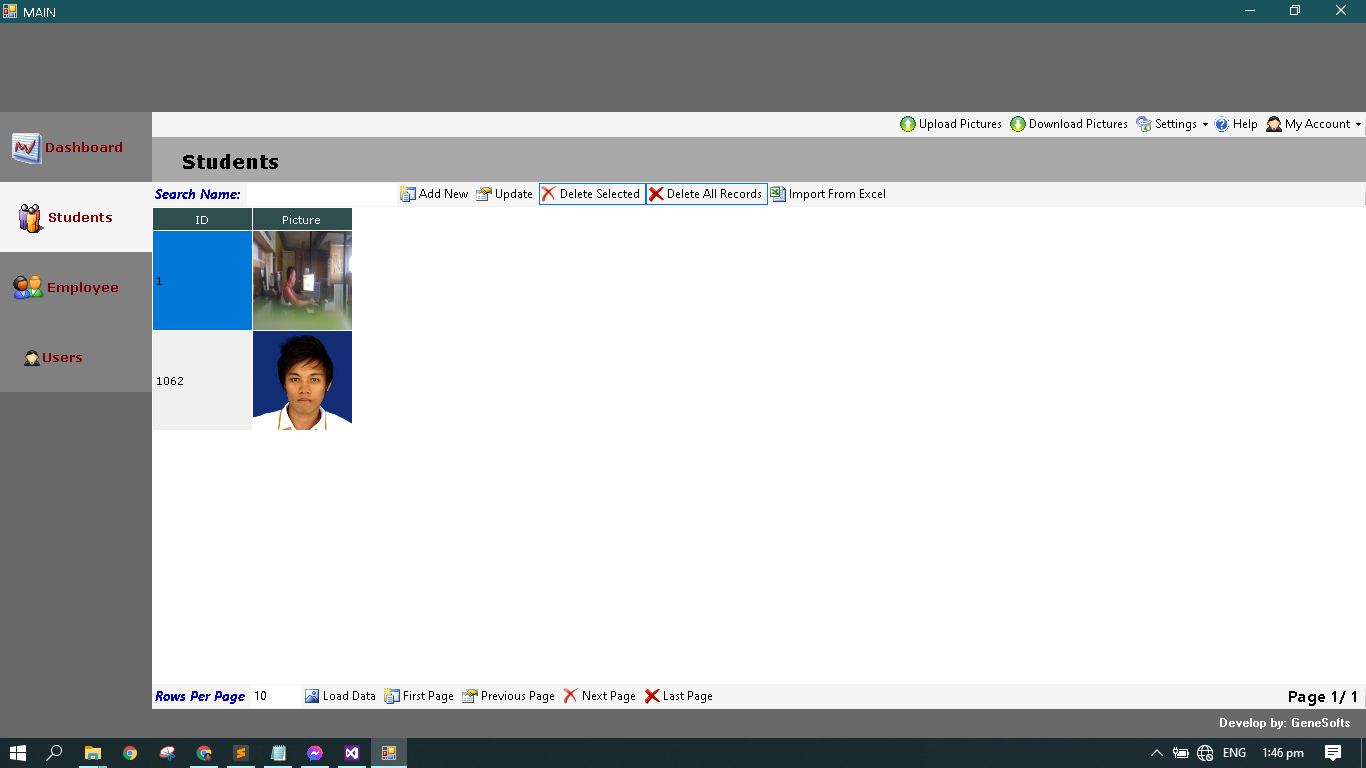Click the Import From Excel icon
The width and height of the screenshot is (1366, 768).
click(778, 194)
